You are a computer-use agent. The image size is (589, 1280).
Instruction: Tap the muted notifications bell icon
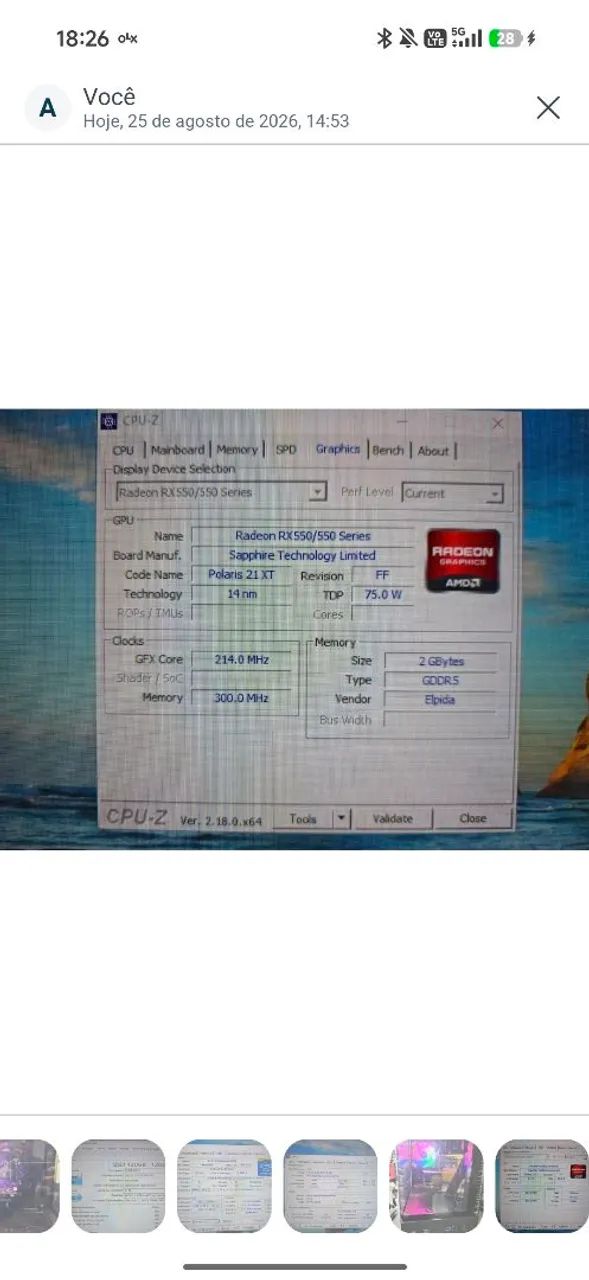408,38
